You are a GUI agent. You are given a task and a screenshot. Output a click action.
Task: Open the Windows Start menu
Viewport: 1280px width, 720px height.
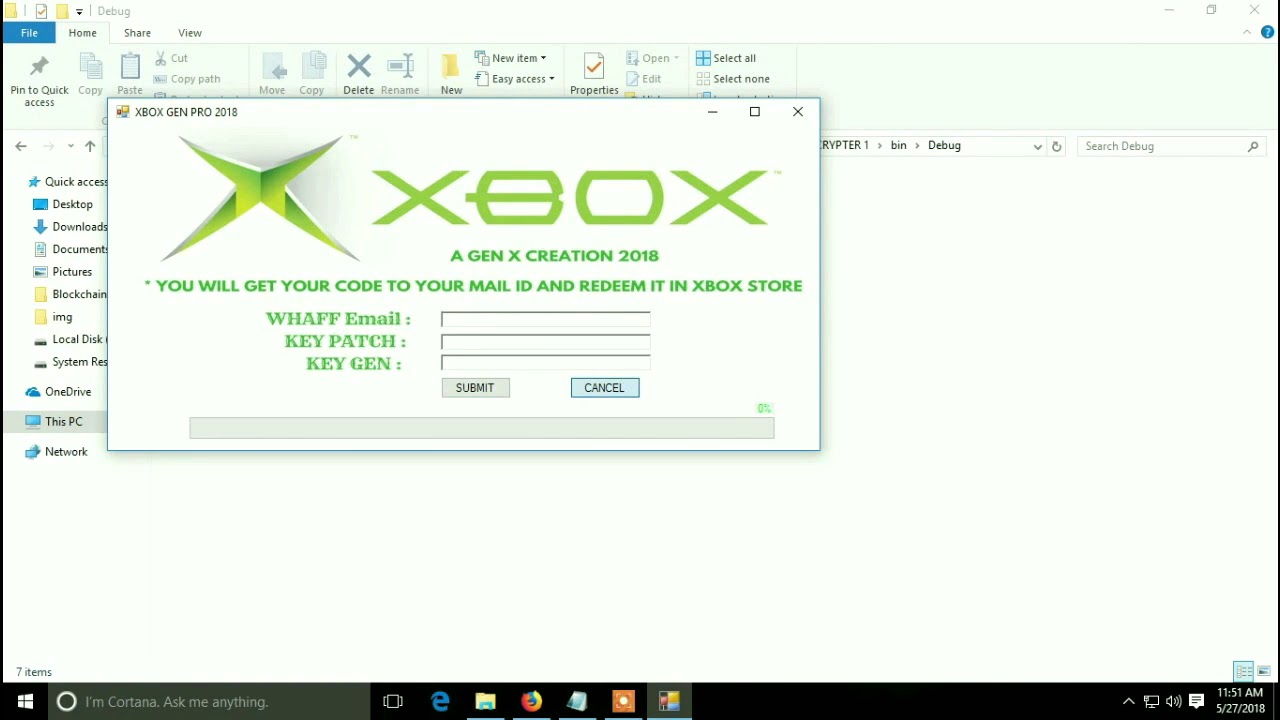click(25, 701)
